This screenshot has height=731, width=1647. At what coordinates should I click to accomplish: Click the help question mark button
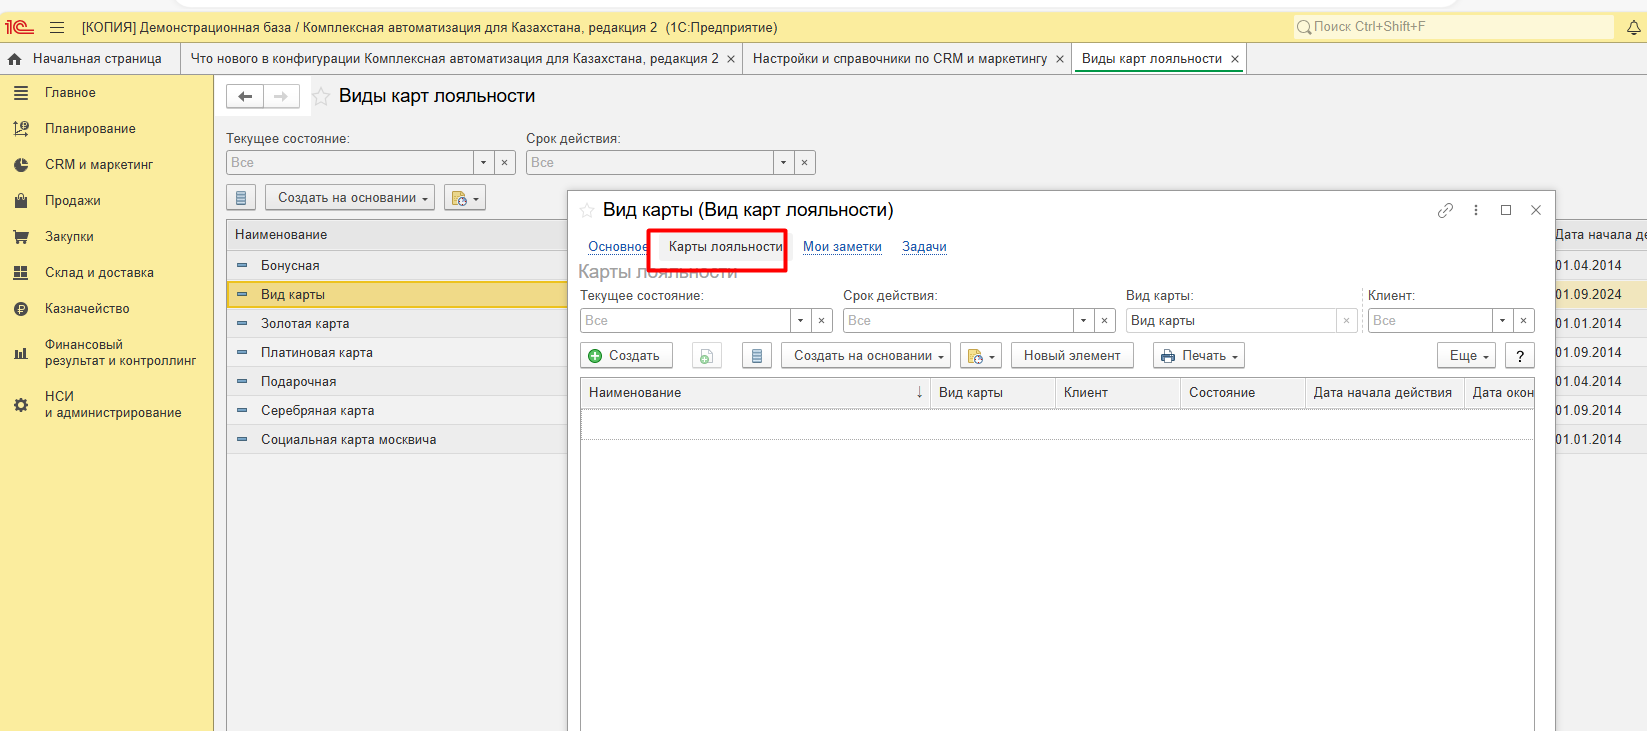point(1519,356)
